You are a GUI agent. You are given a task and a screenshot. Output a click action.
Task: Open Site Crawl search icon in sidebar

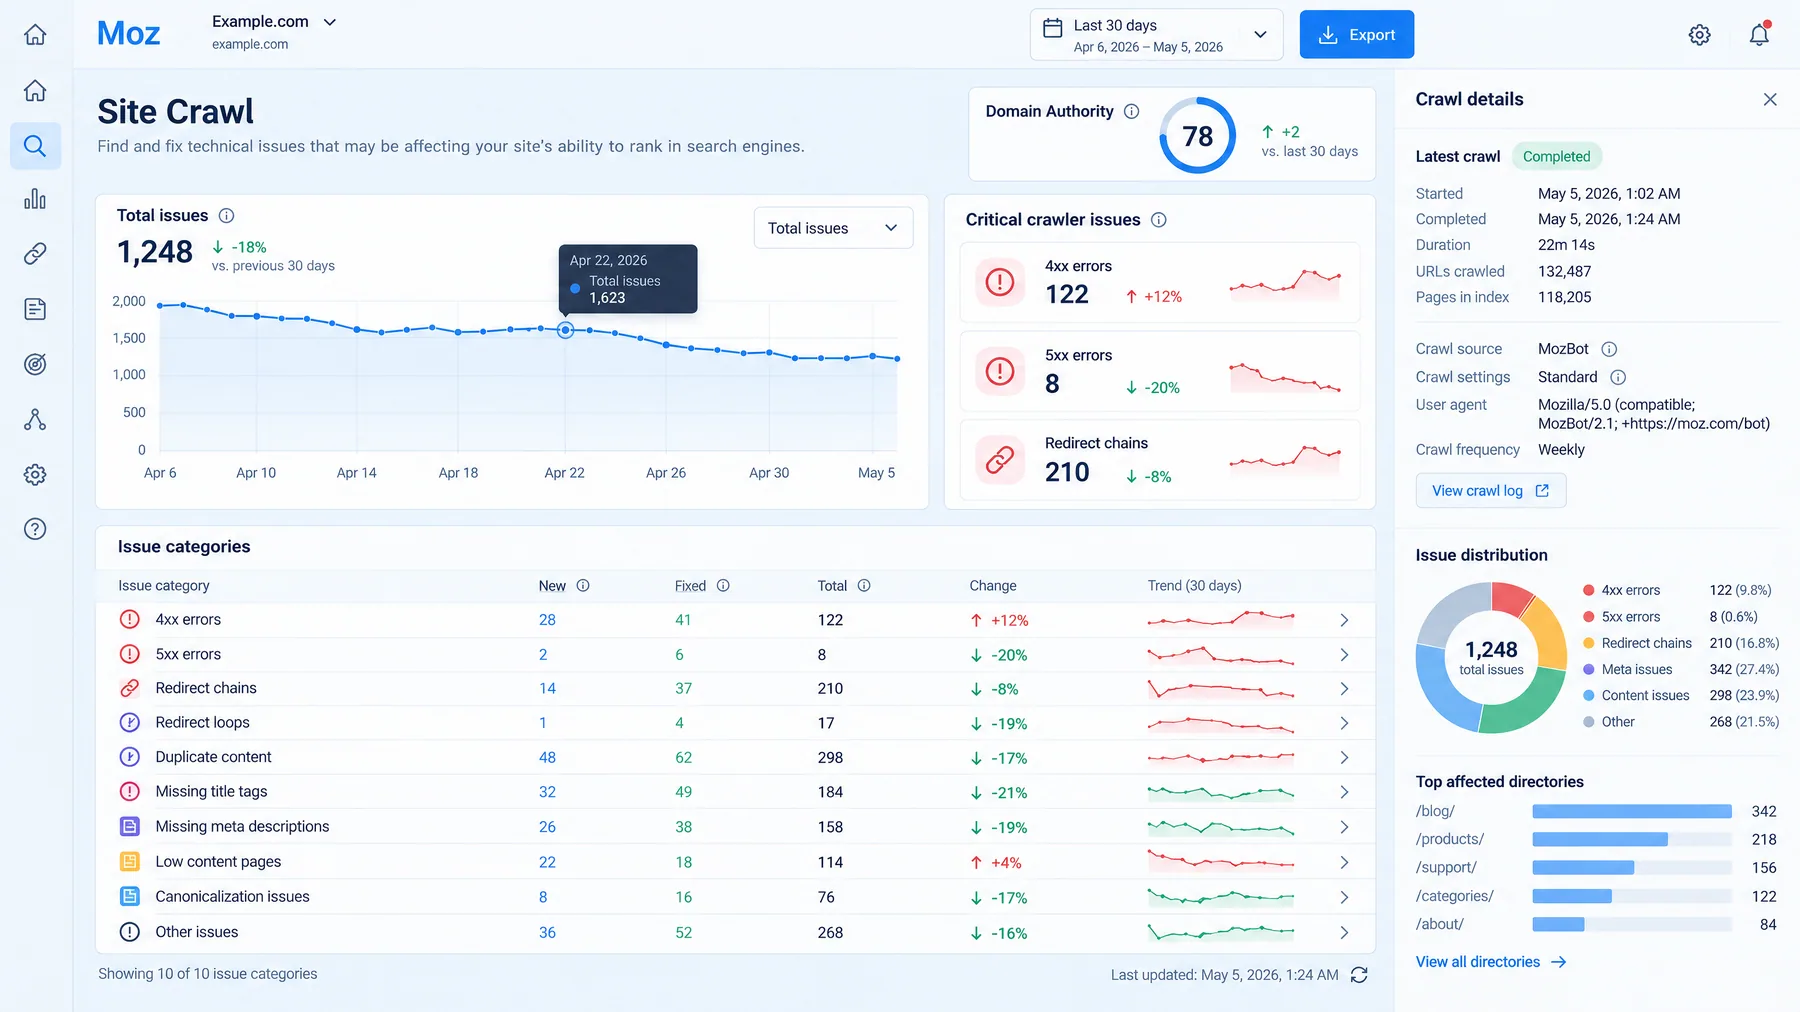coord(35,146)
